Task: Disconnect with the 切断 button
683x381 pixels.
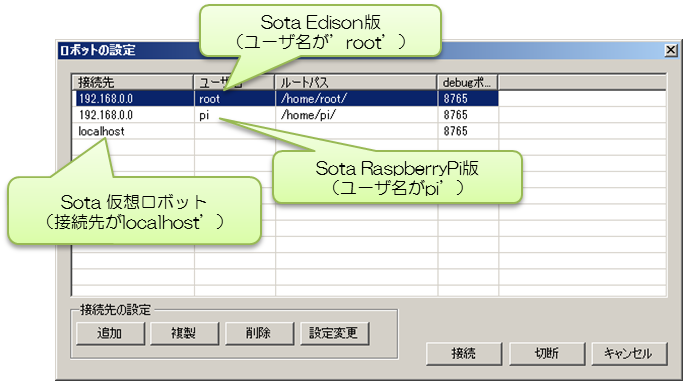Action: coord(547,354)
